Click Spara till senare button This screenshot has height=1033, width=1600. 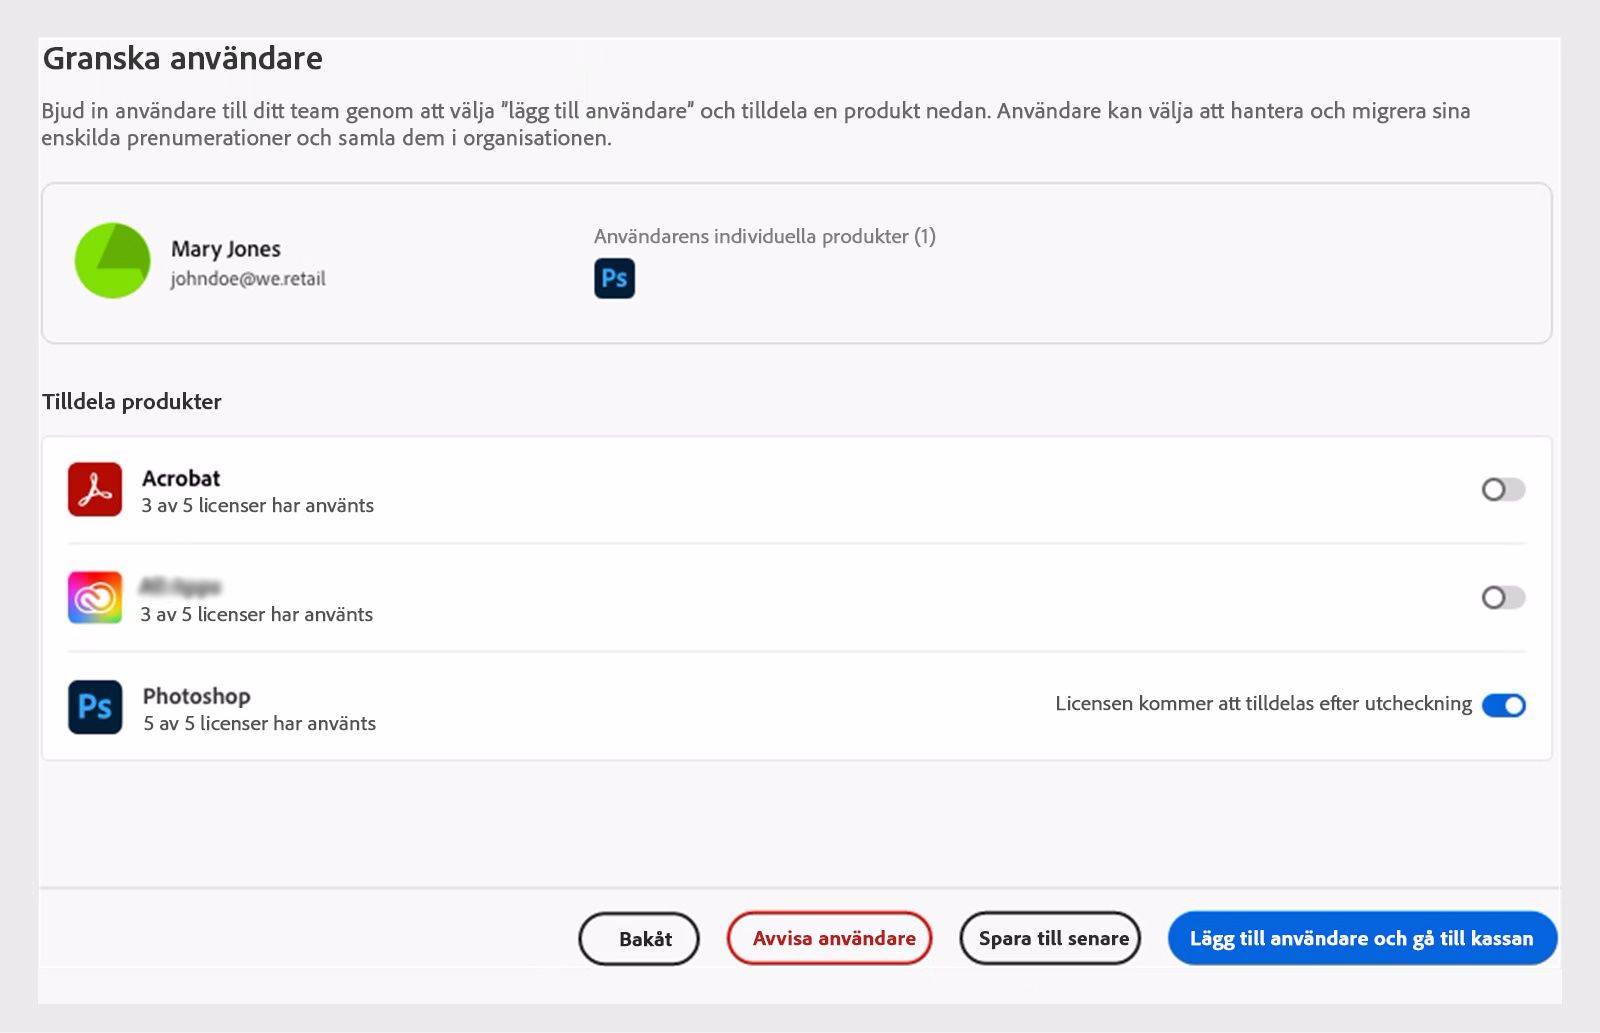pos(1050,938)
